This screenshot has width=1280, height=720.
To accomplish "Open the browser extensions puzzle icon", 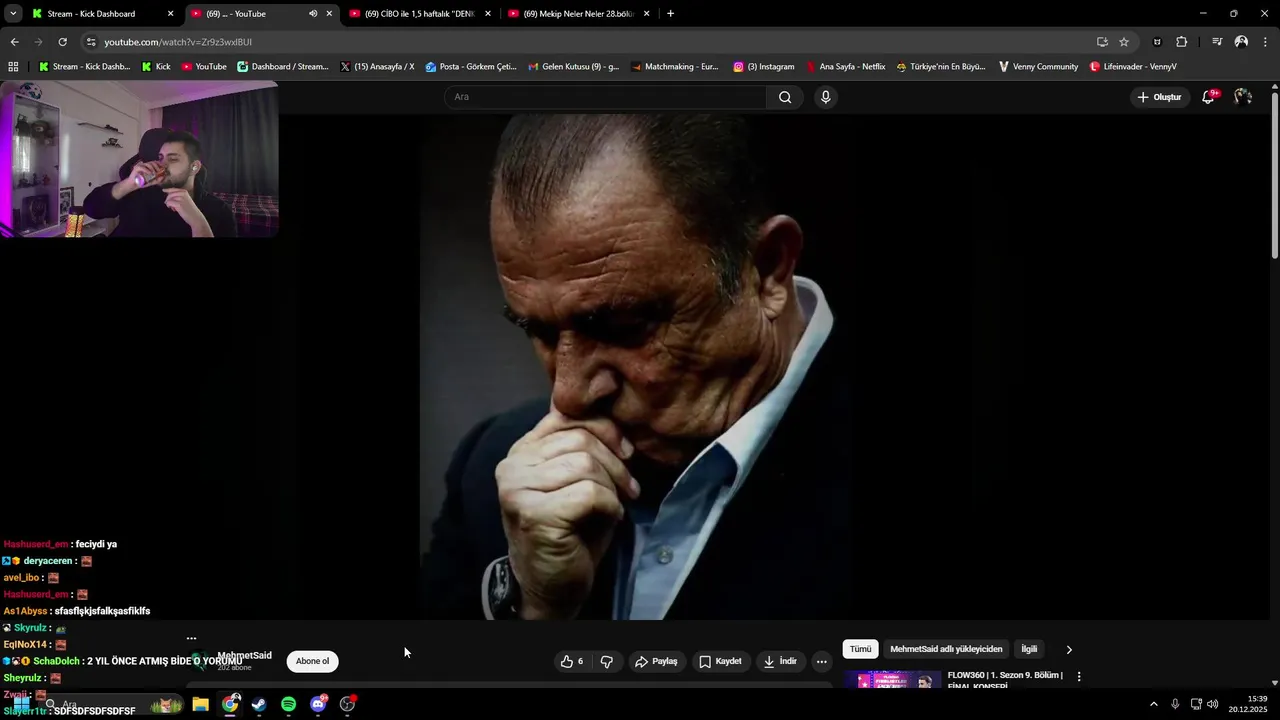I will coord(1182,42).
